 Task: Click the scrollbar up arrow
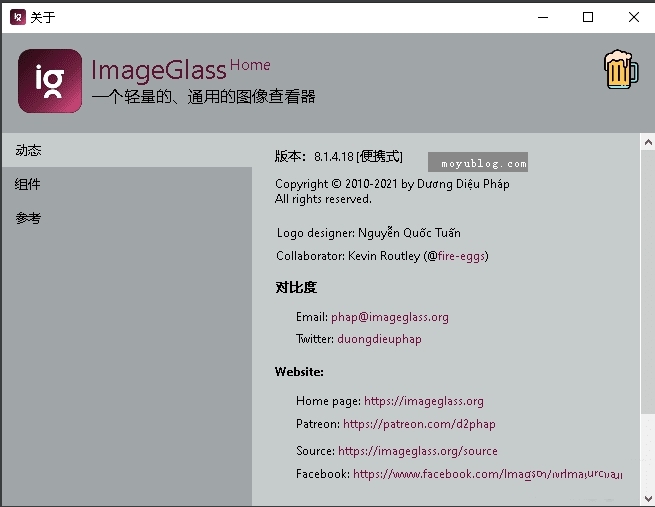pos(648,142)
